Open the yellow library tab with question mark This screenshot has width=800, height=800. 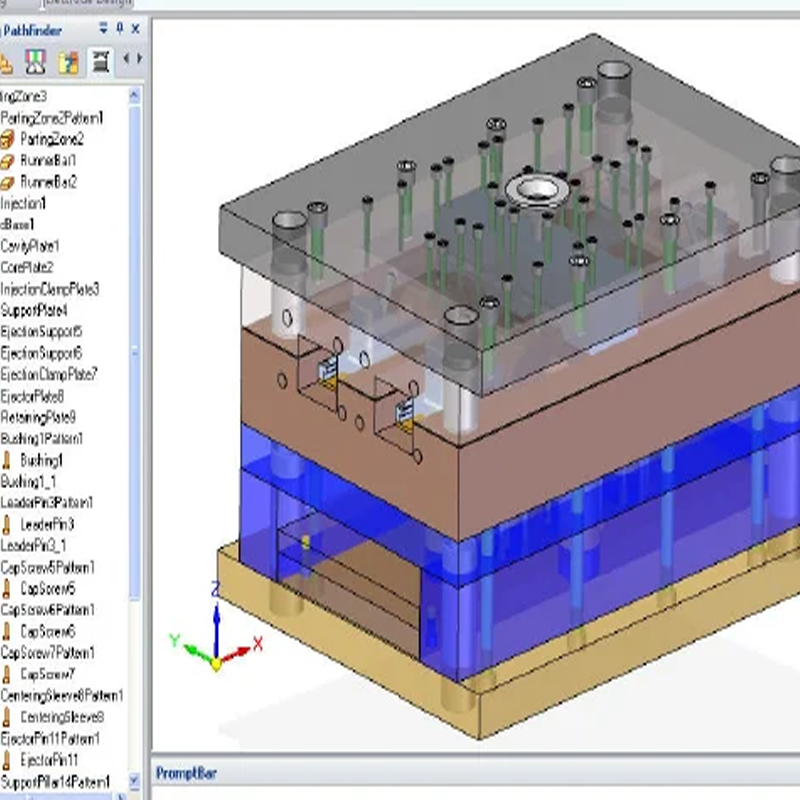click(68, 62)
